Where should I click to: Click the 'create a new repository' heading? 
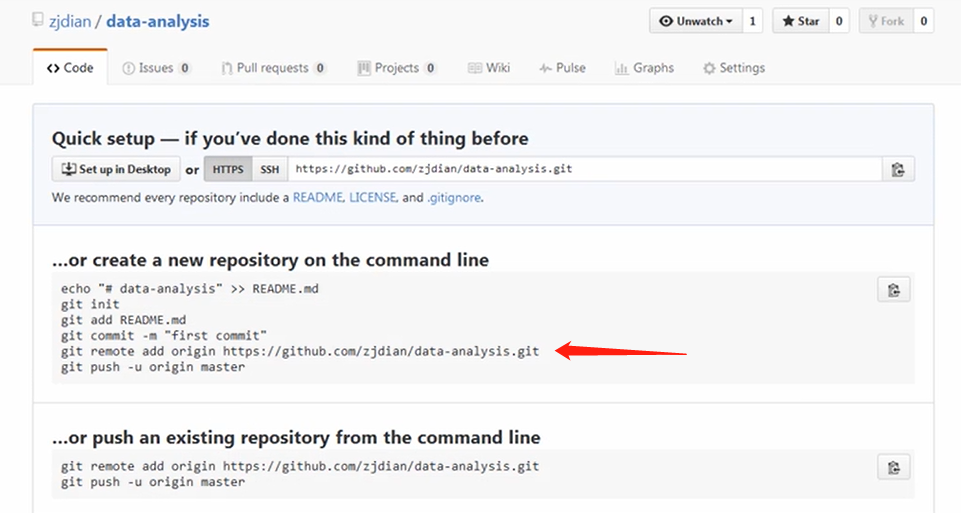[x=270, y=260]
